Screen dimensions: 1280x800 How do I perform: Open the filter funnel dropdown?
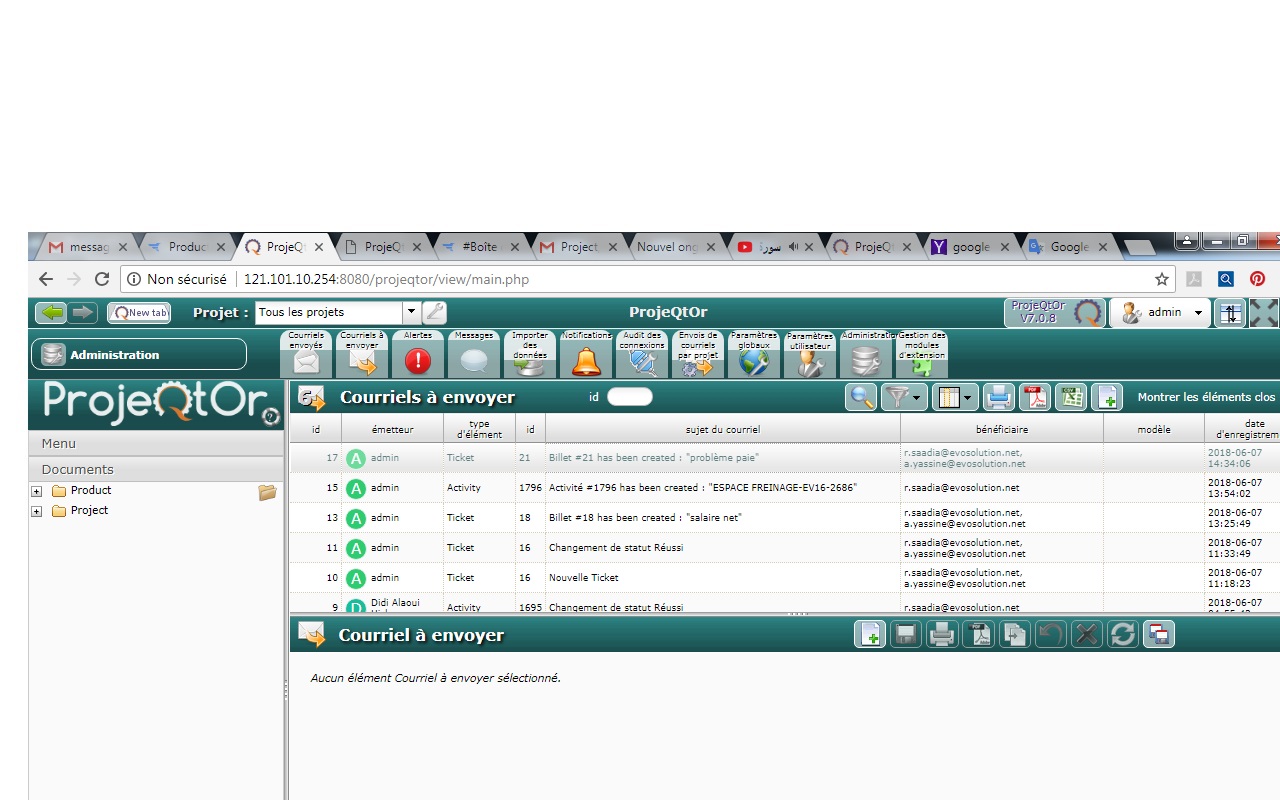tap(903, 397)
